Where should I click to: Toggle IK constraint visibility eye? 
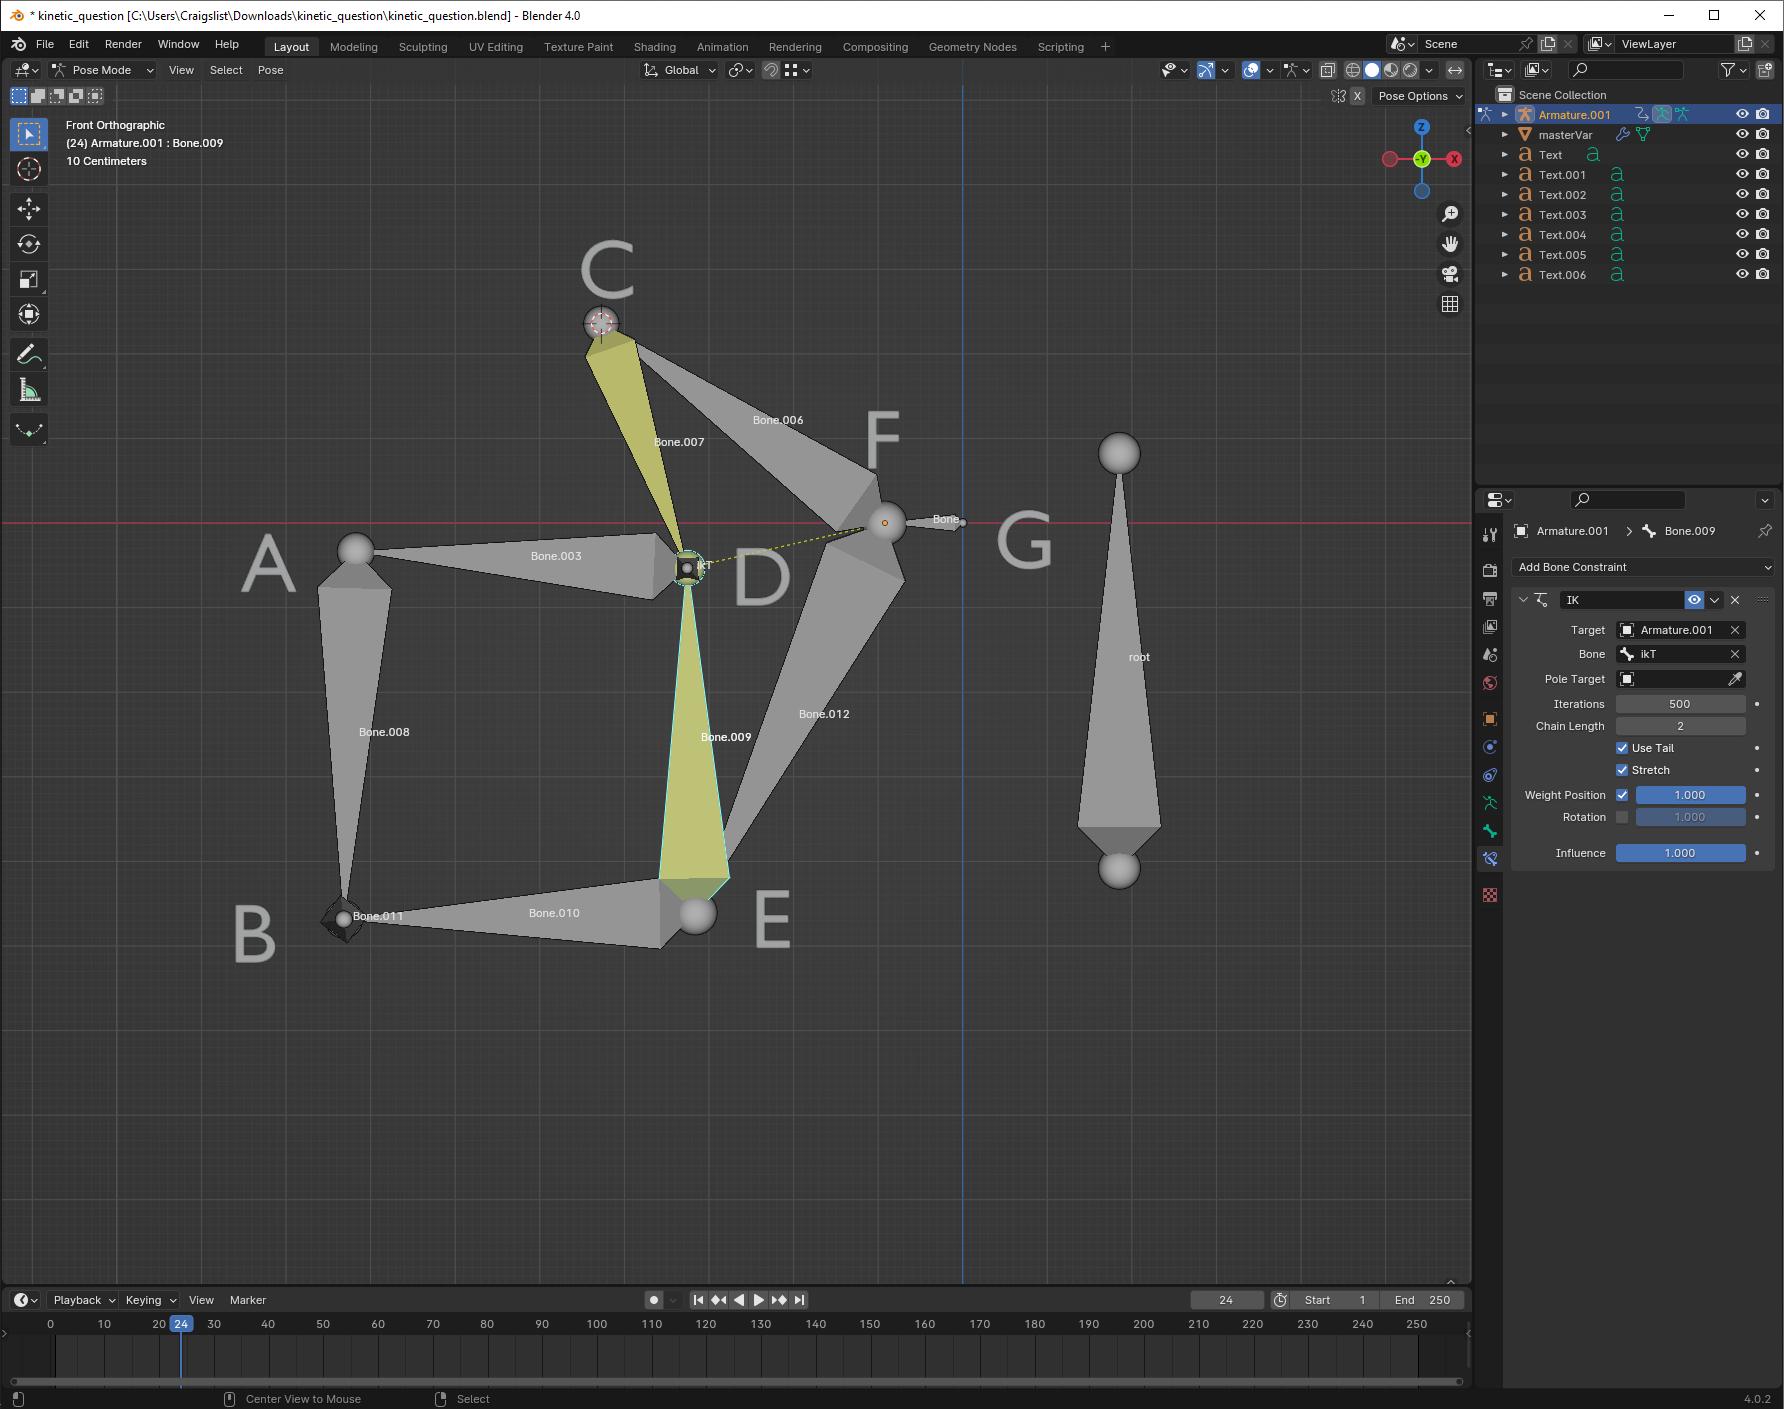1694,600
